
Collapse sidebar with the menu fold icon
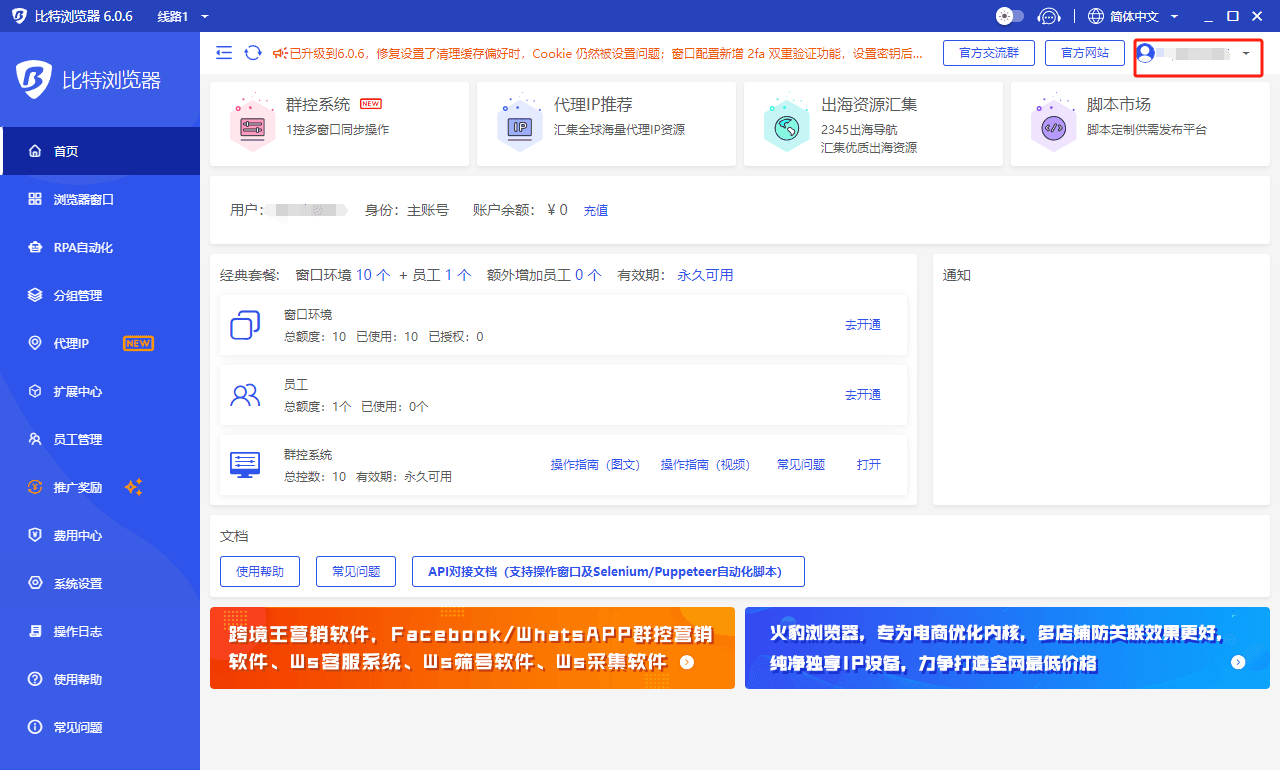point(224,53)
